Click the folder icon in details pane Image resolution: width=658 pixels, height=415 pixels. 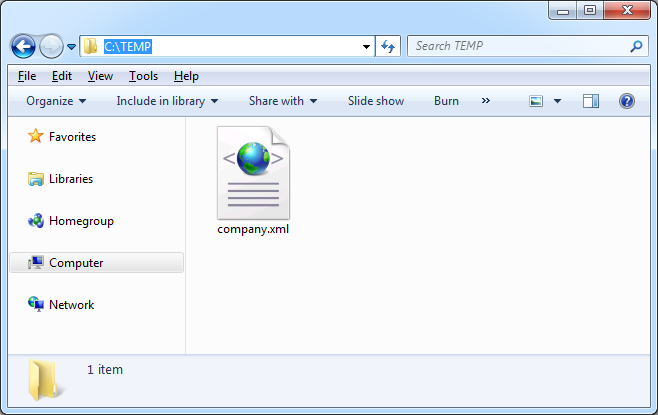pos(45,380)
